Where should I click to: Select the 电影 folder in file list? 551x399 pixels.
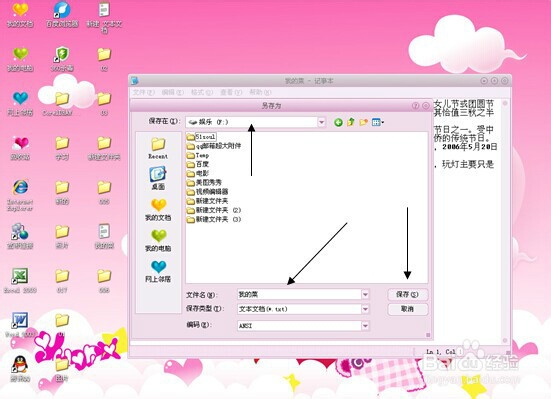click(198, 173)
